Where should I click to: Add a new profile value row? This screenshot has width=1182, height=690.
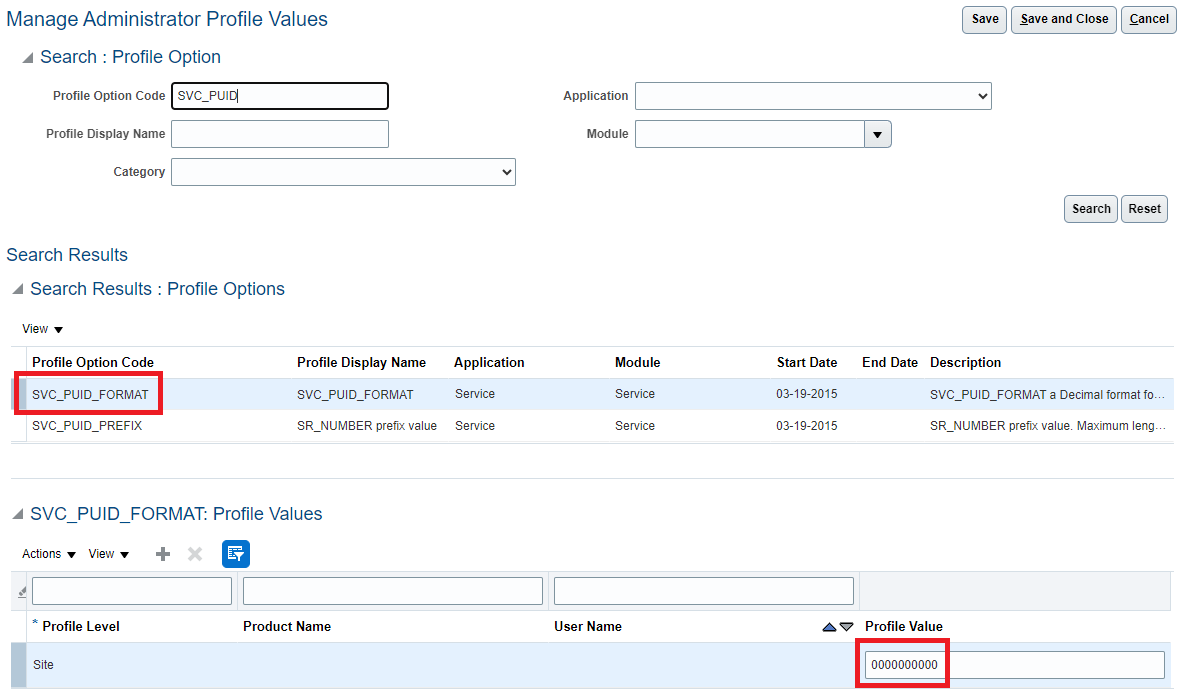click(x=162, y=553)
